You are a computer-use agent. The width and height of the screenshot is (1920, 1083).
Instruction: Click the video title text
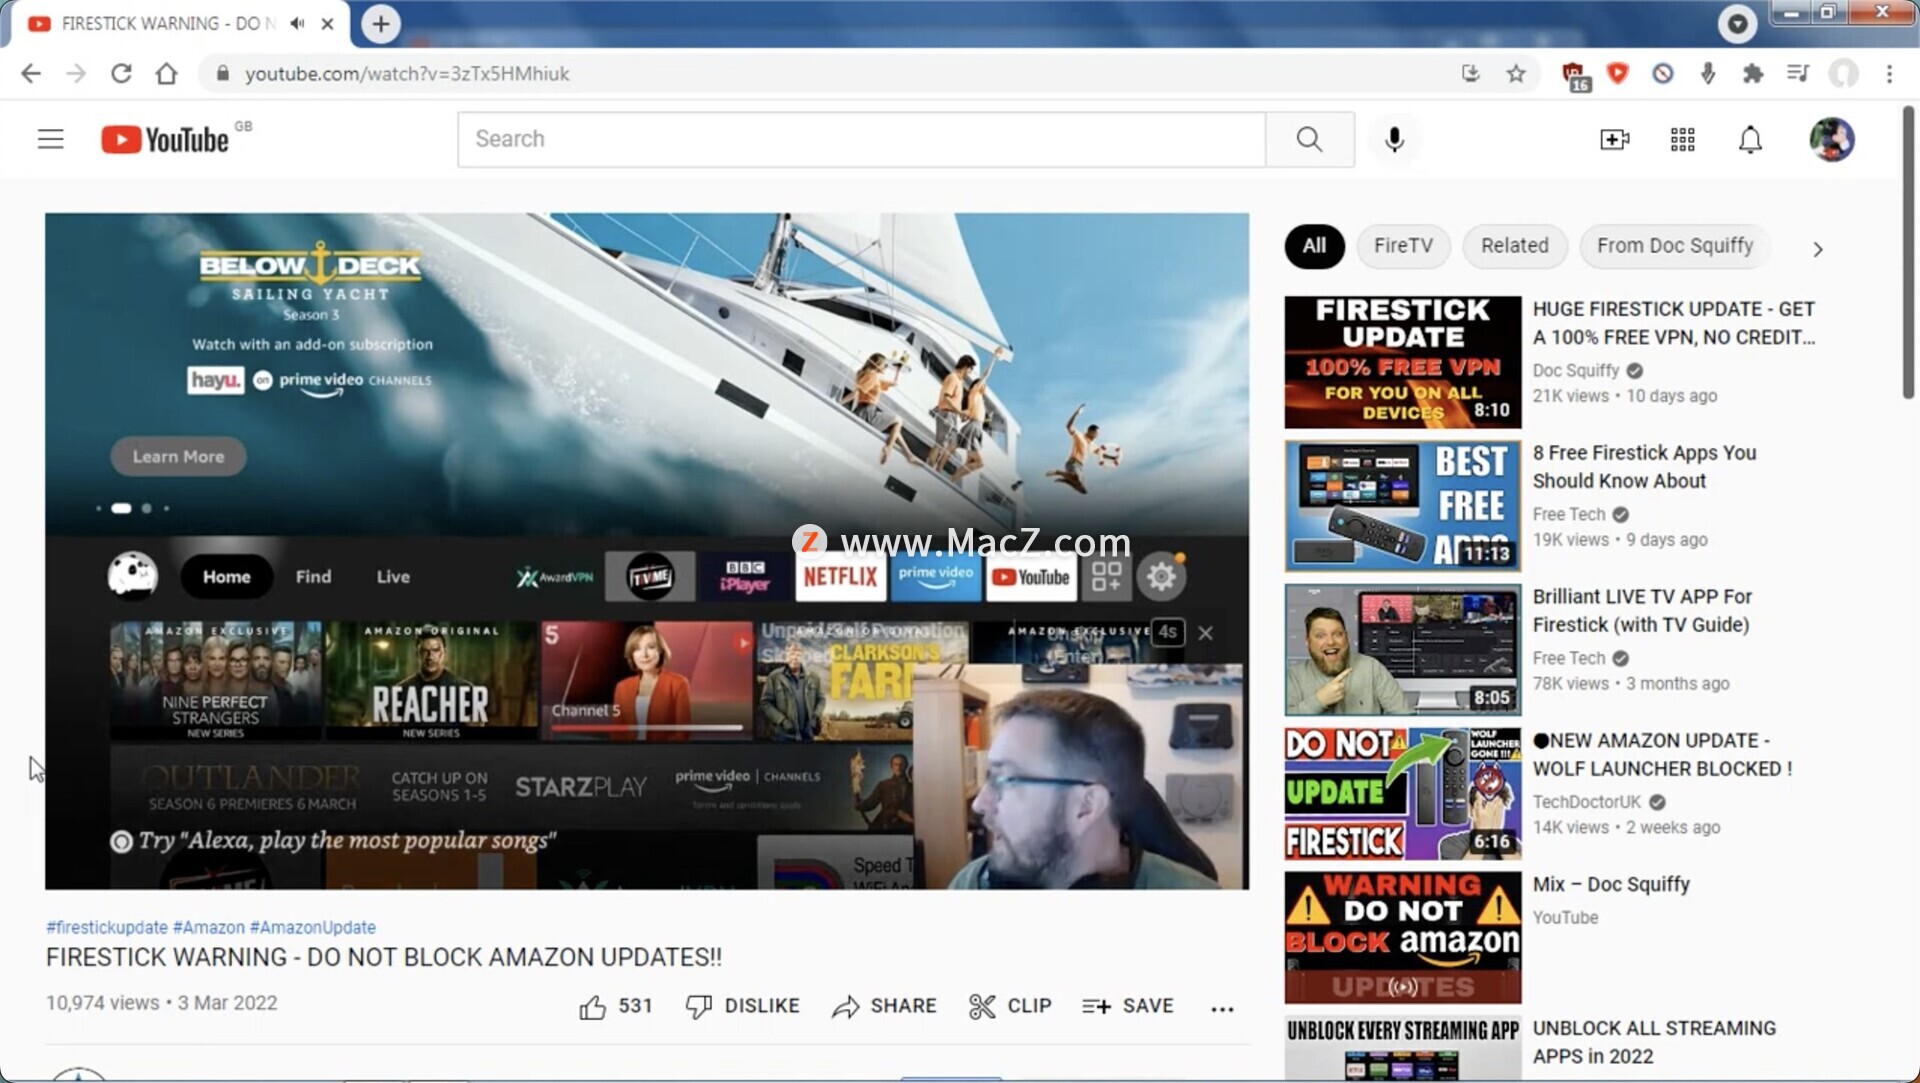pos(384,957)
